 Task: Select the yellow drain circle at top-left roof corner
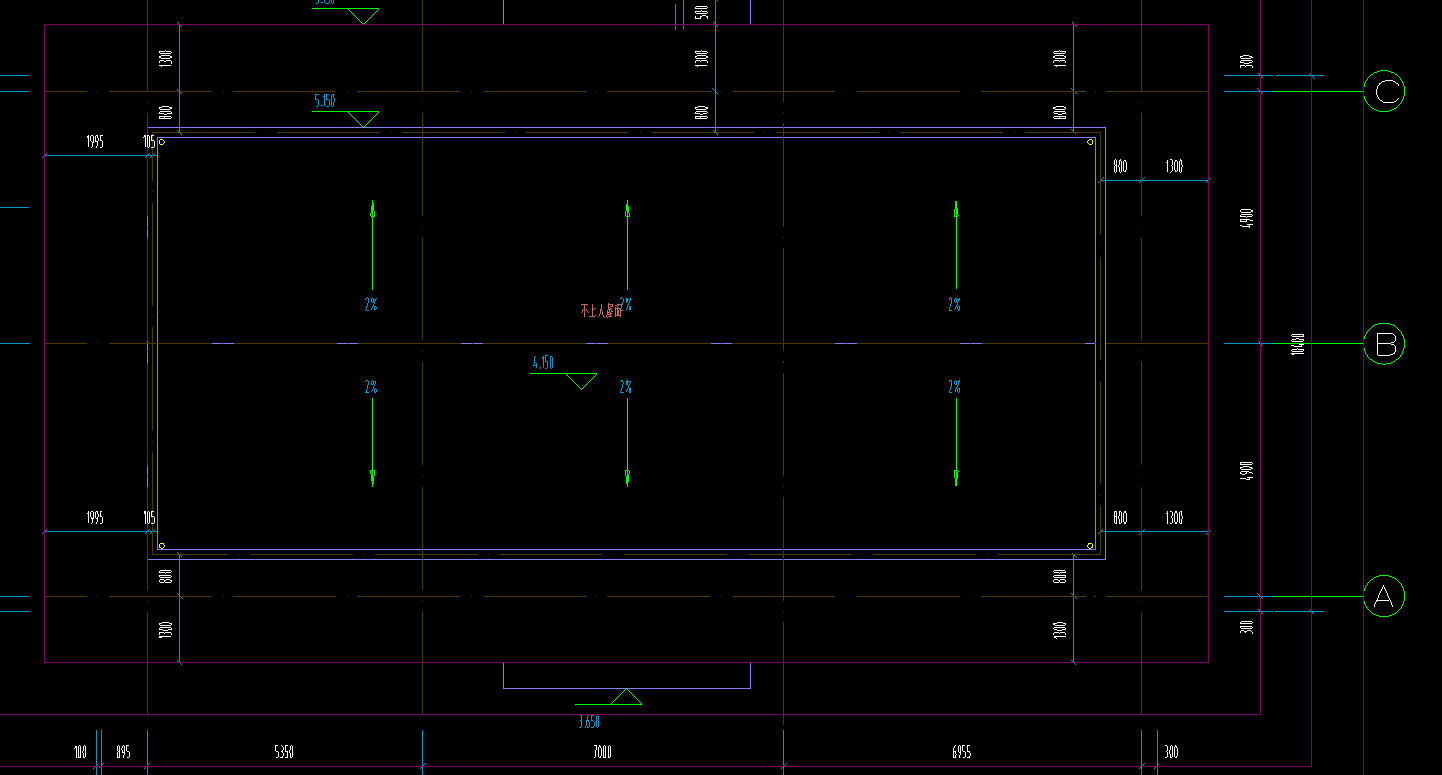[x=162, y=141]
